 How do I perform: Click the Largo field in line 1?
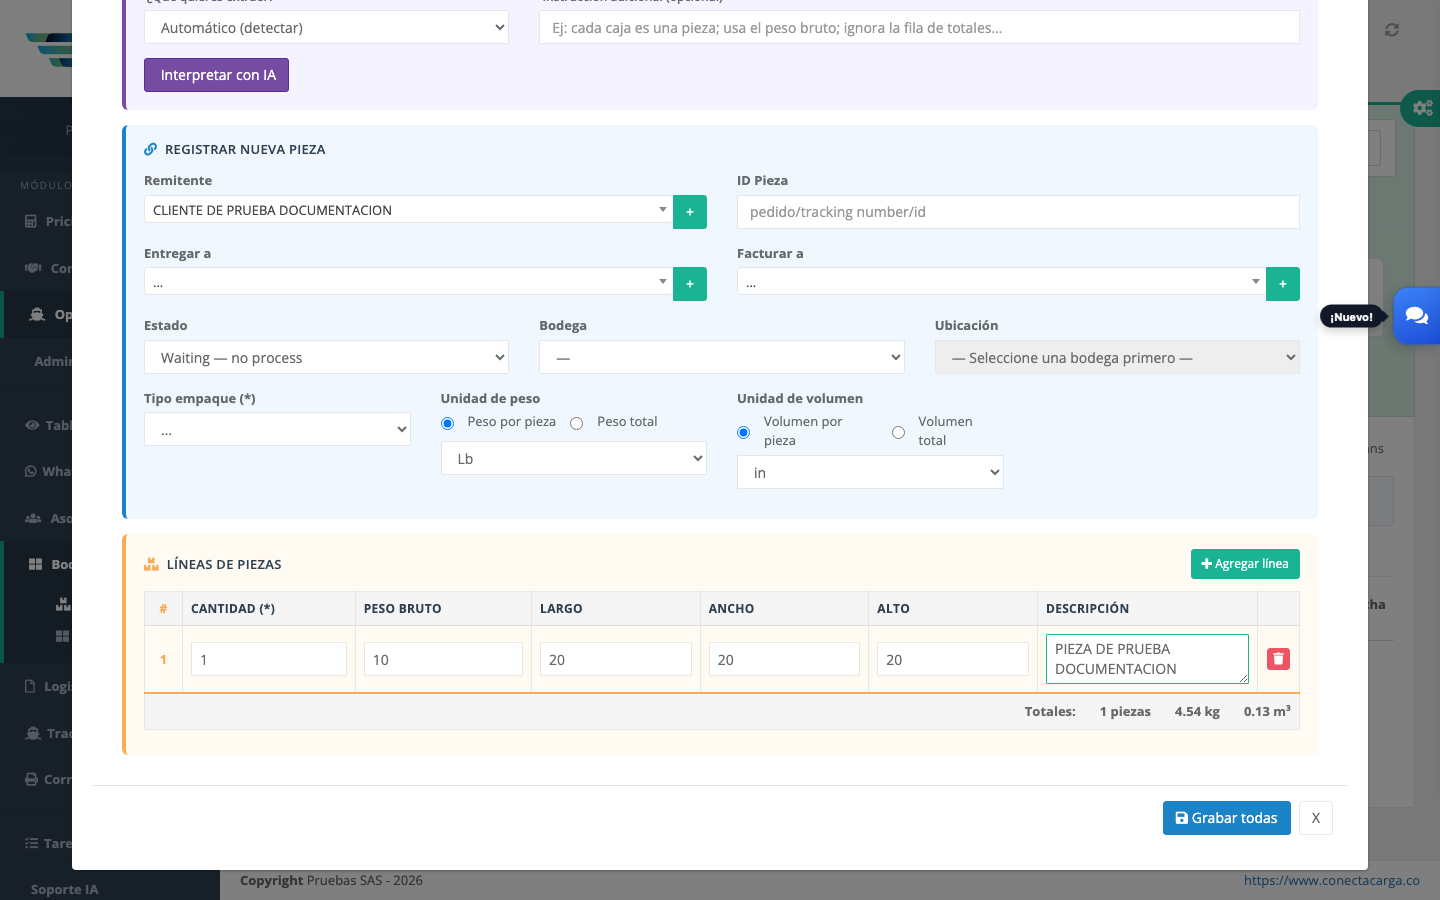pyautogui.click(x=616, y=659)
